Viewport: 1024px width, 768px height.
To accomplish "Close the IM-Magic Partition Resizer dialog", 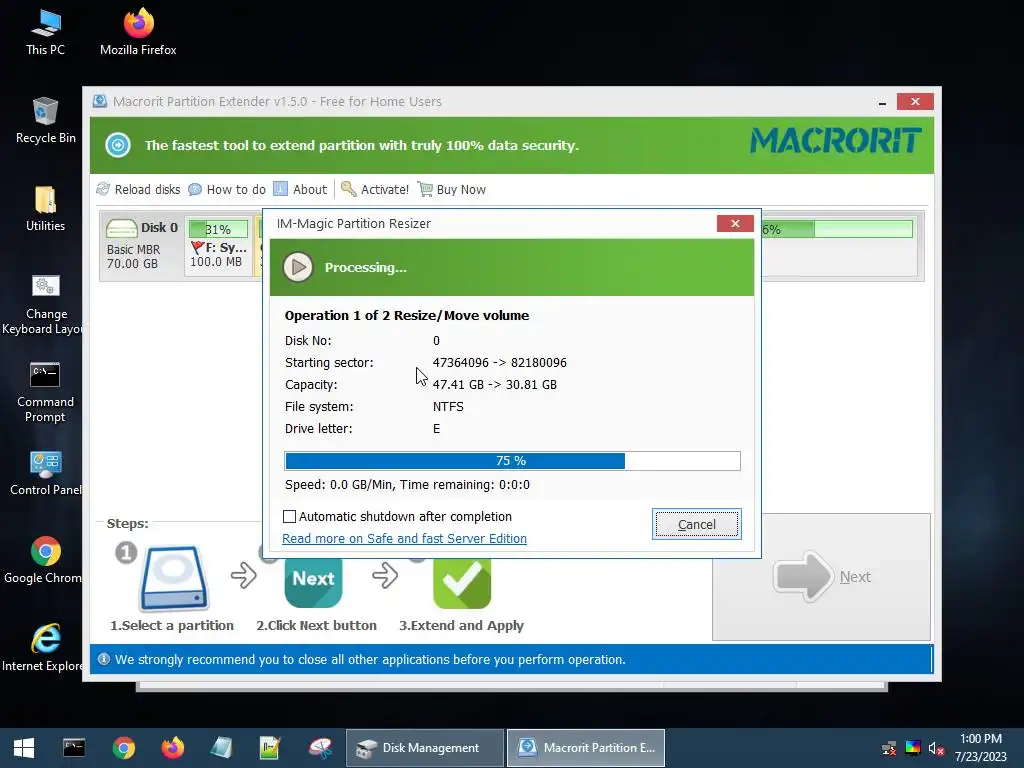I will tap(735, 223).
